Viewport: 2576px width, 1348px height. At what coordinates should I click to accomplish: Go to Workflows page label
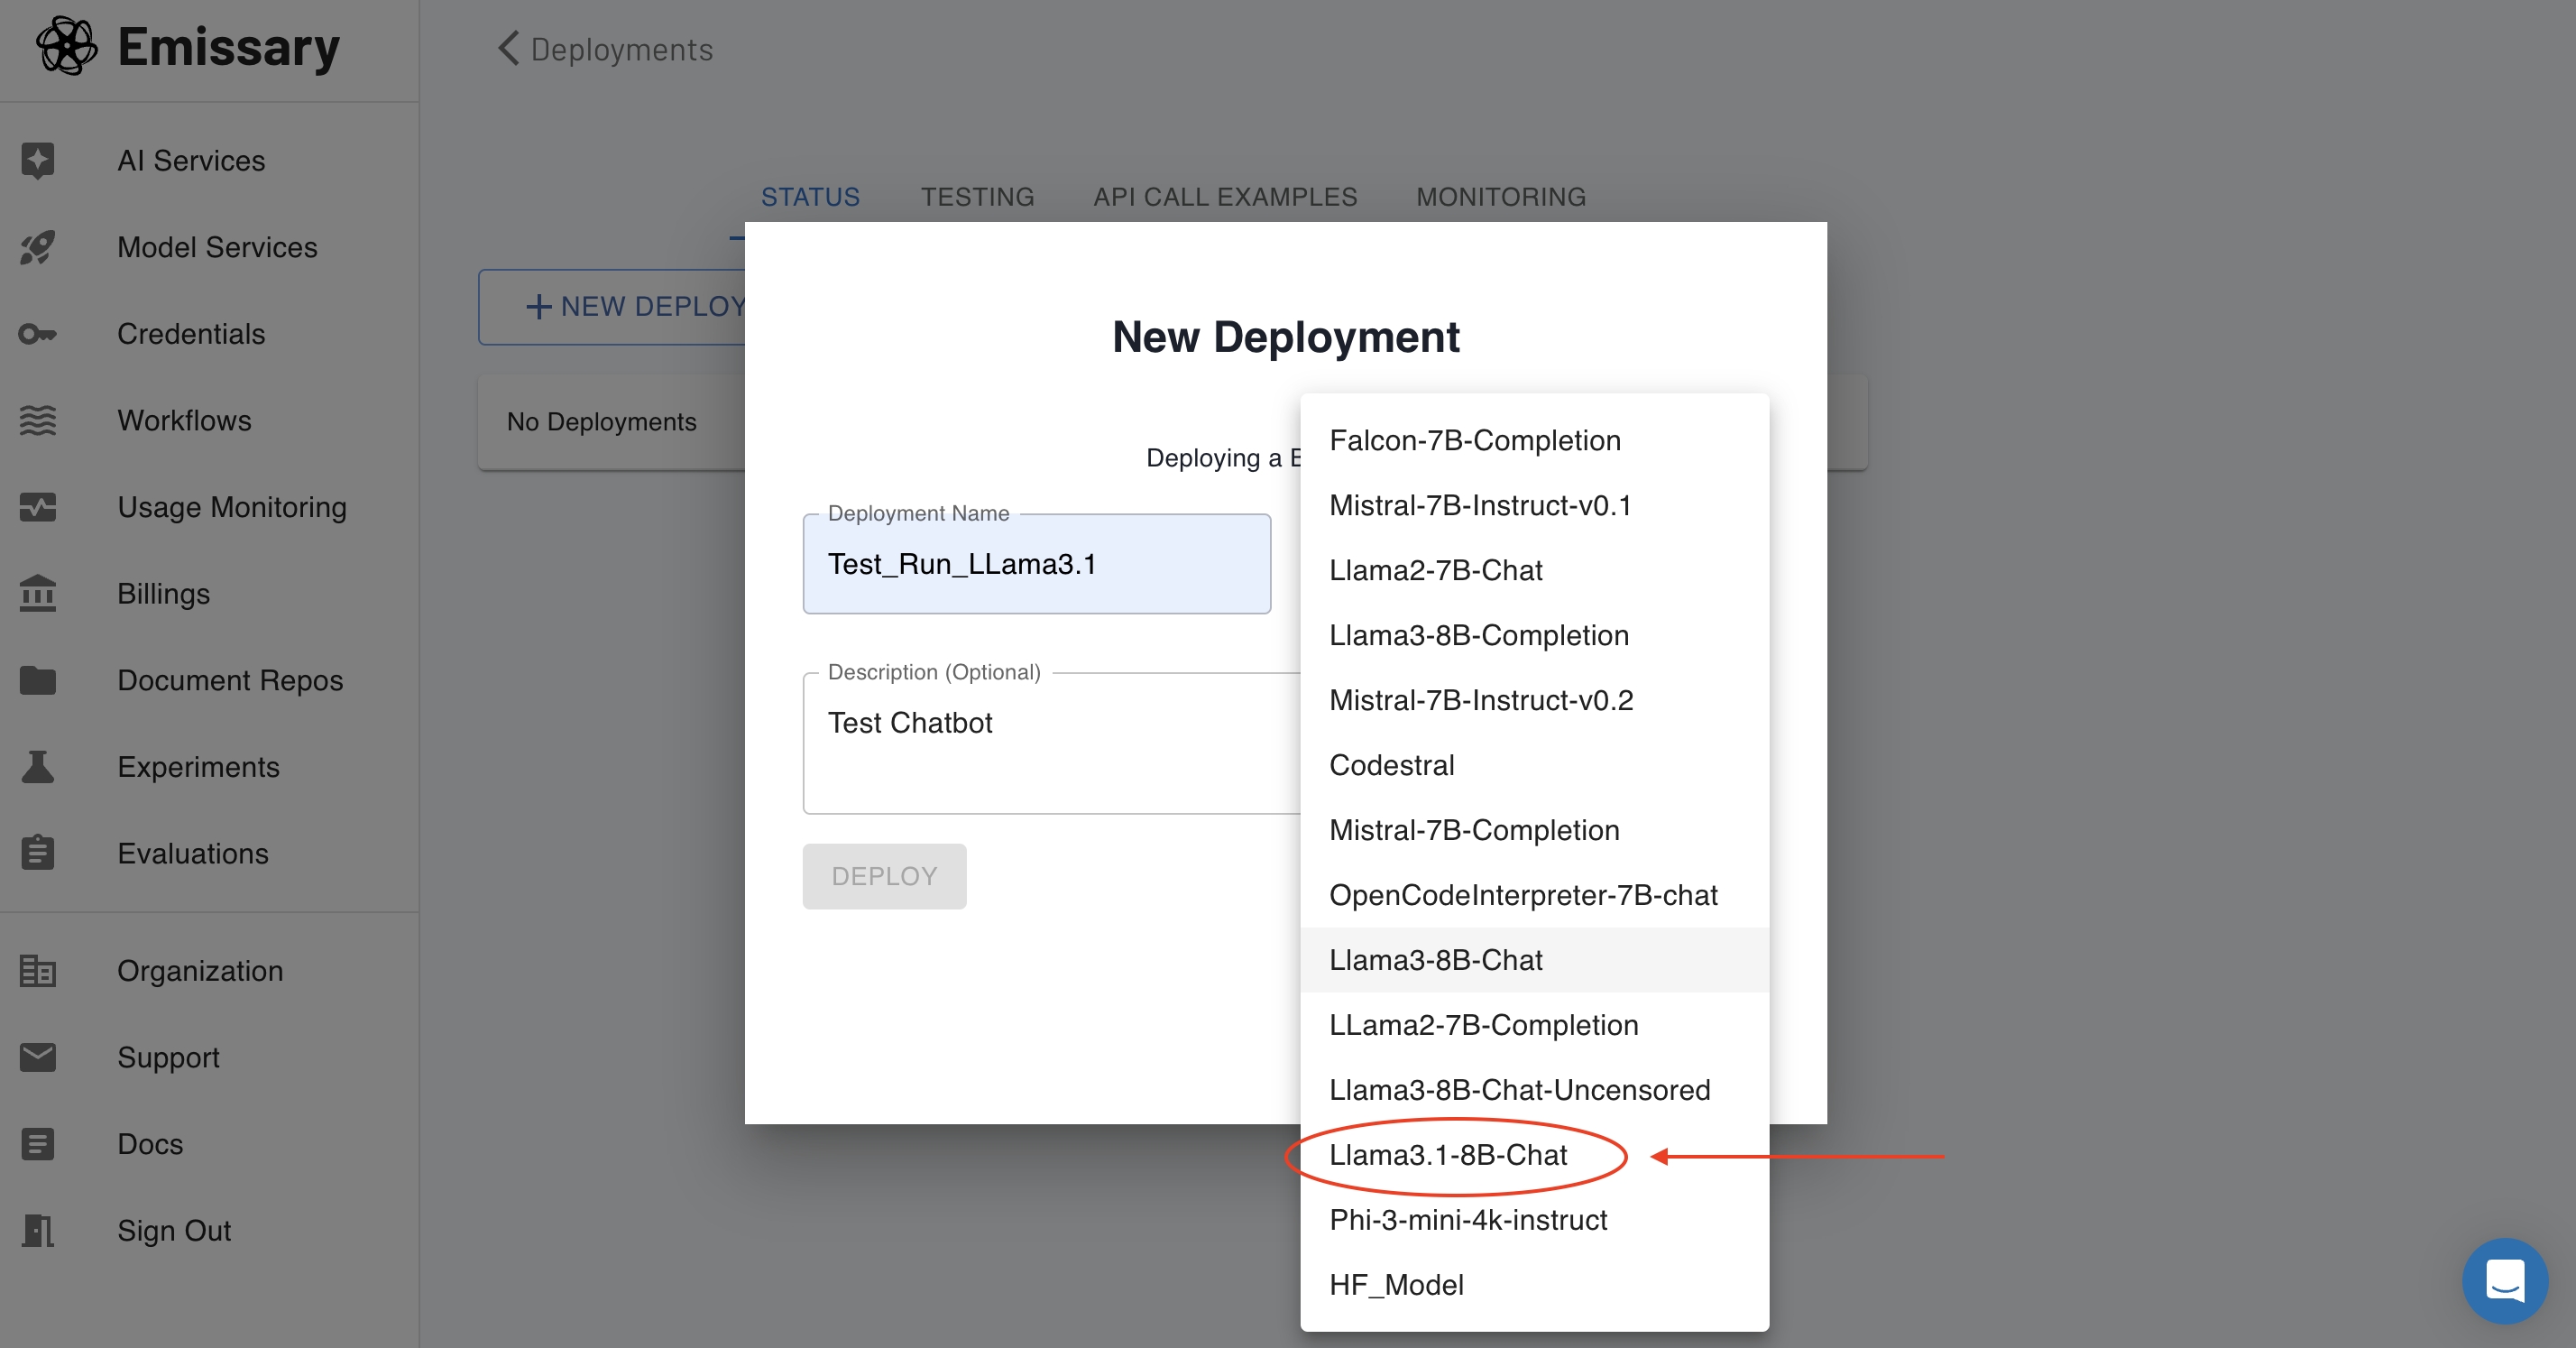coord(184,420)
